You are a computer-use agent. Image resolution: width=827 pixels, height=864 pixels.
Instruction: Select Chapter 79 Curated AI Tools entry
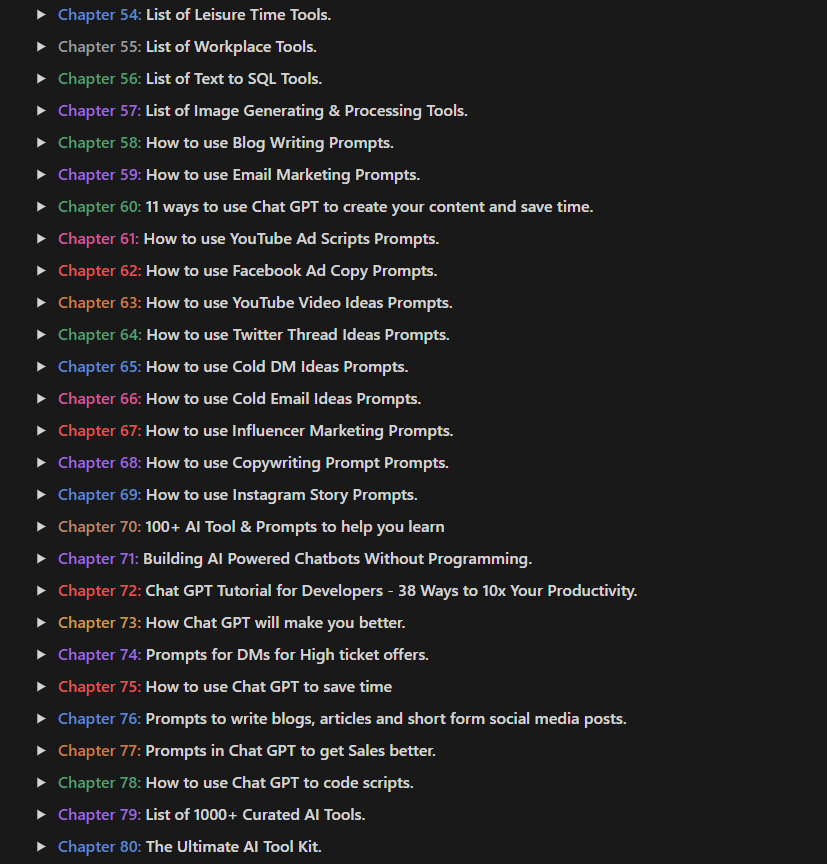coord(212,814)
